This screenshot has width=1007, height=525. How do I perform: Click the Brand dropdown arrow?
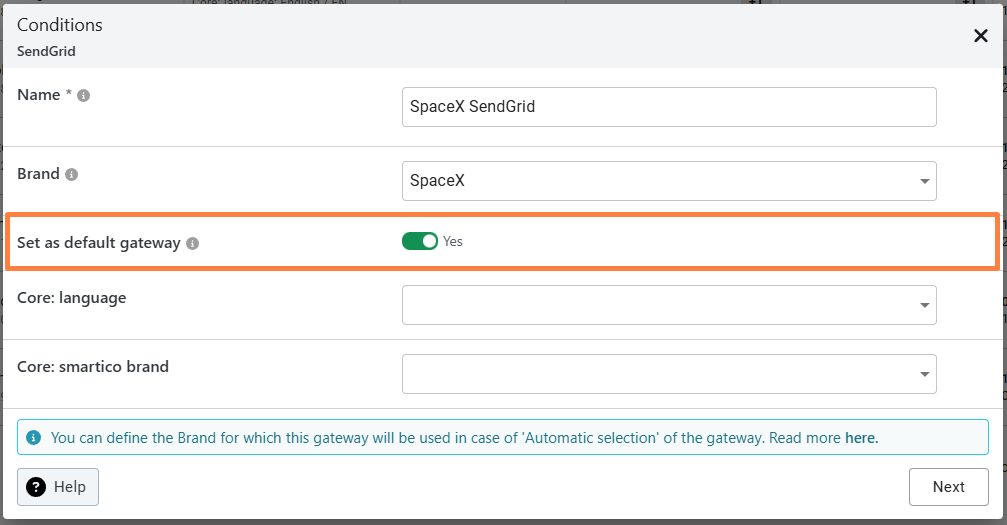924,182
